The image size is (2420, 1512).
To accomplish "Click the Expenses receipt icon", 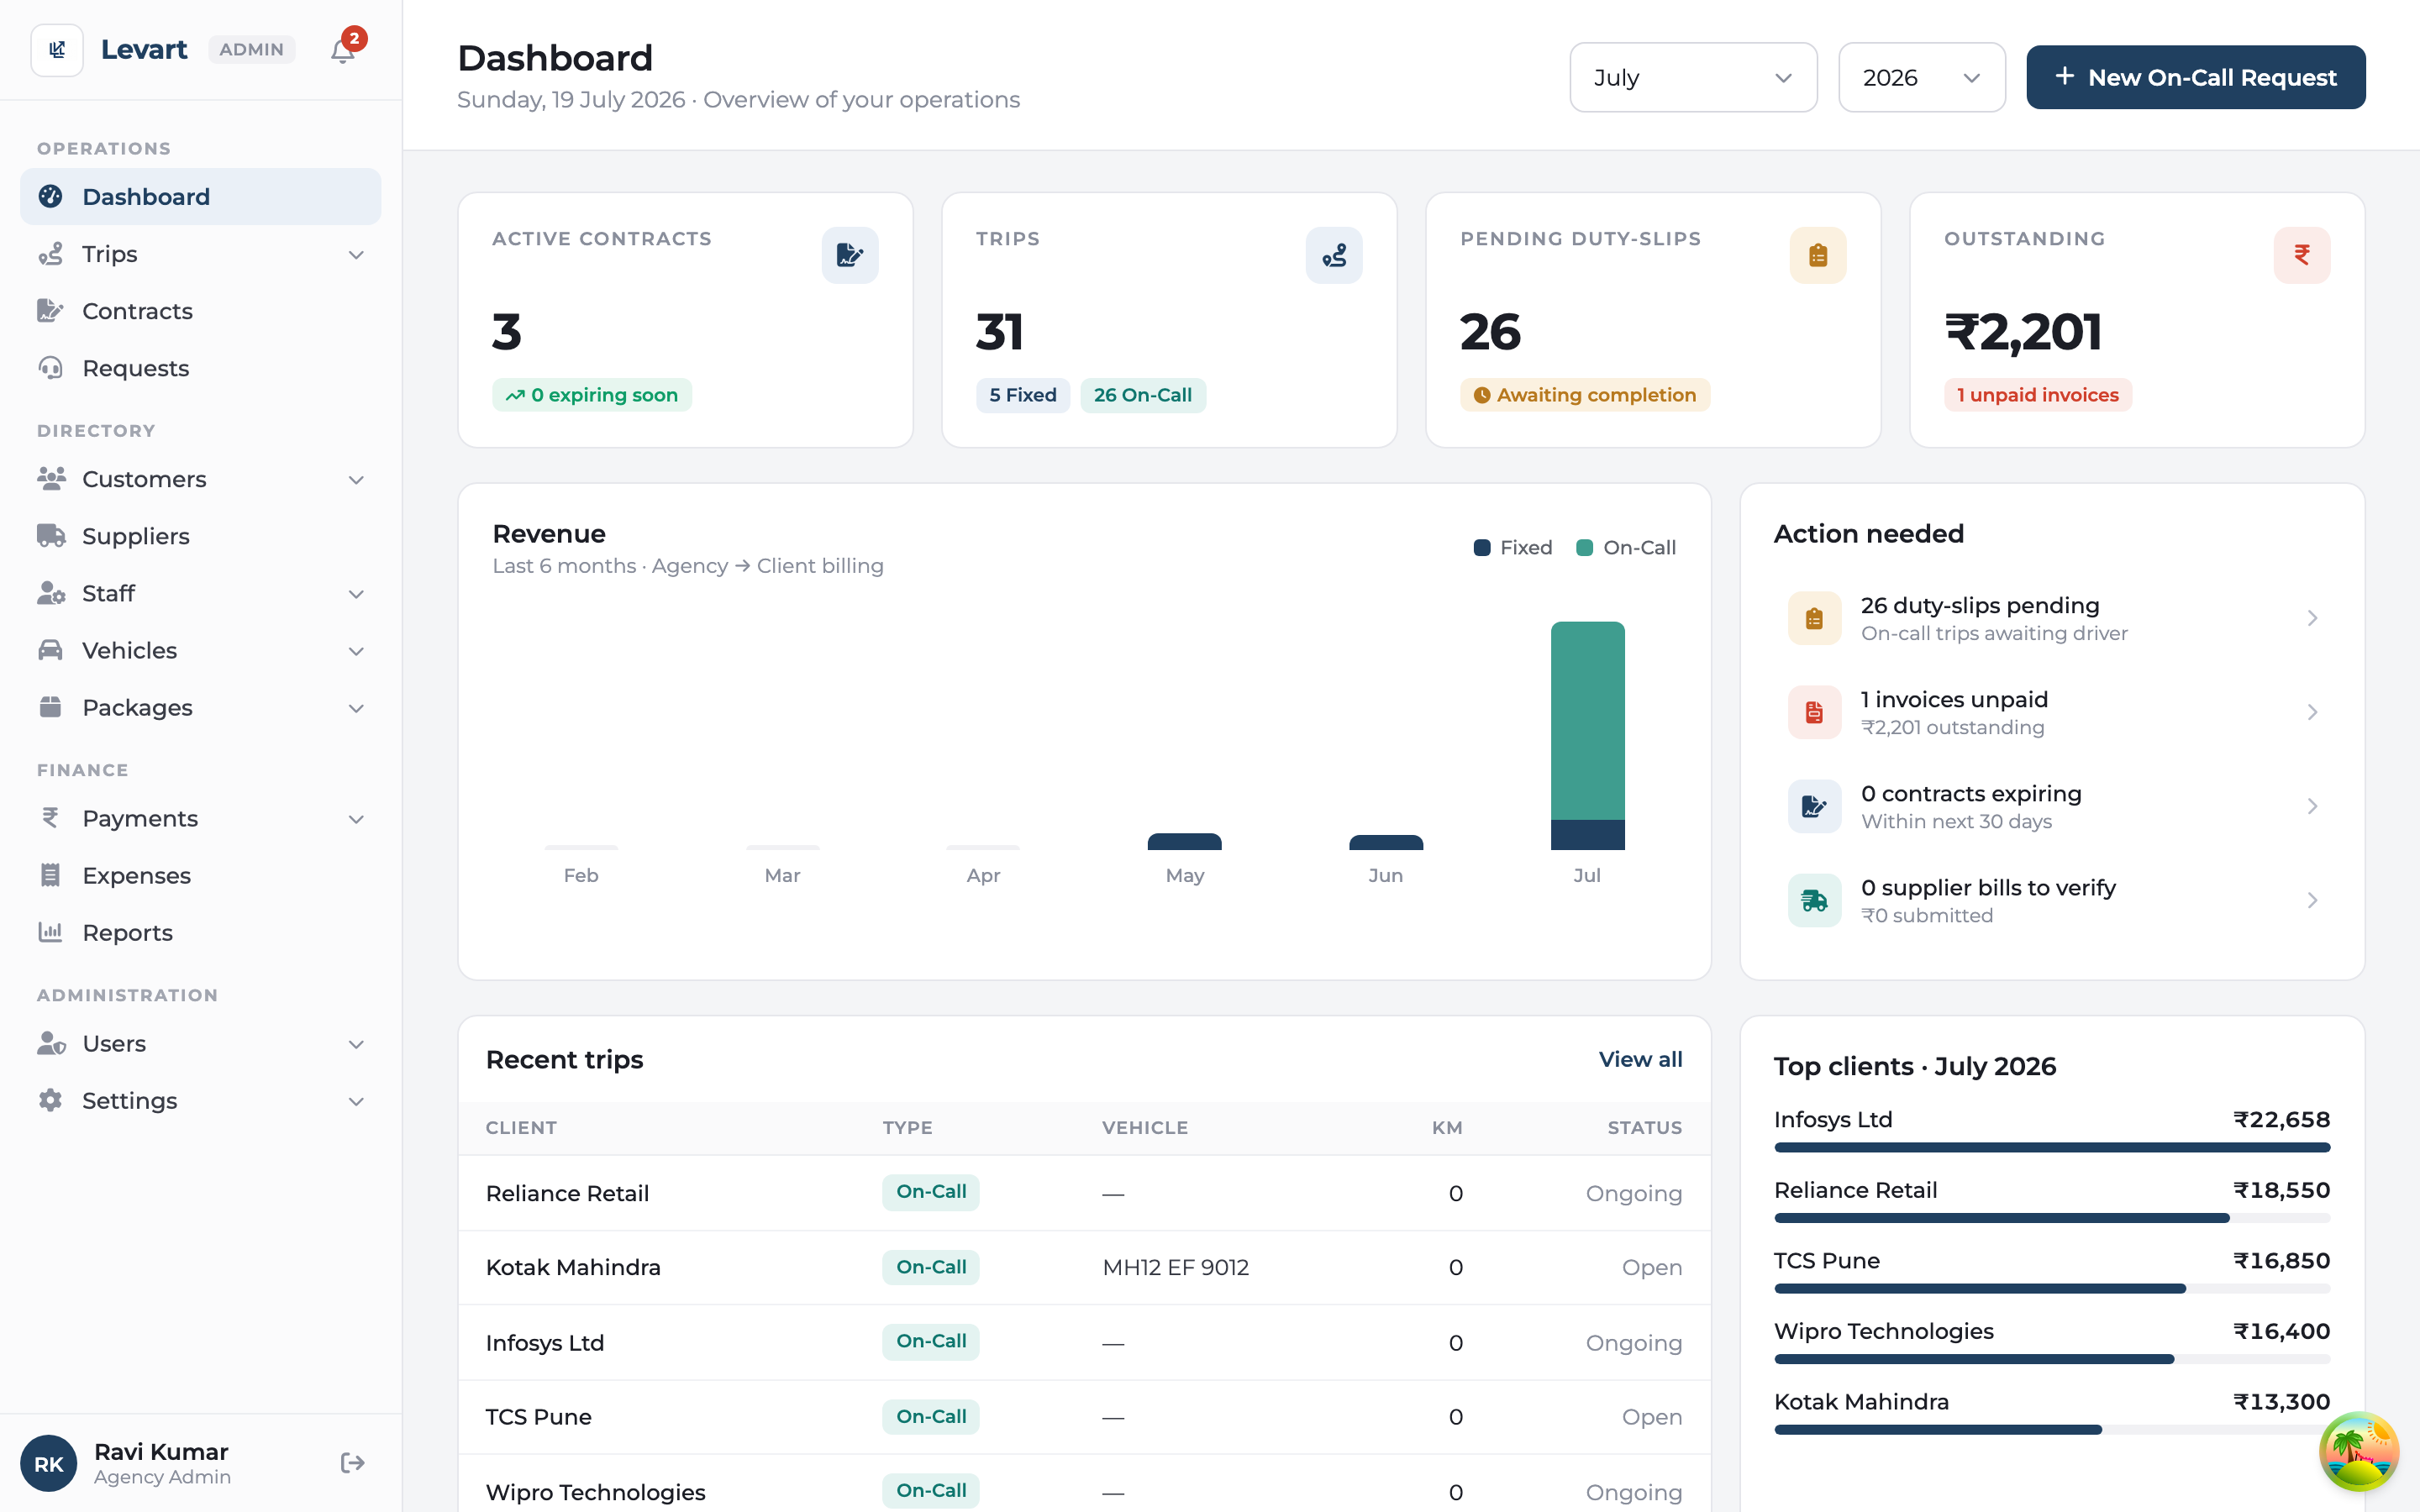I will click(x=50, y=875).
